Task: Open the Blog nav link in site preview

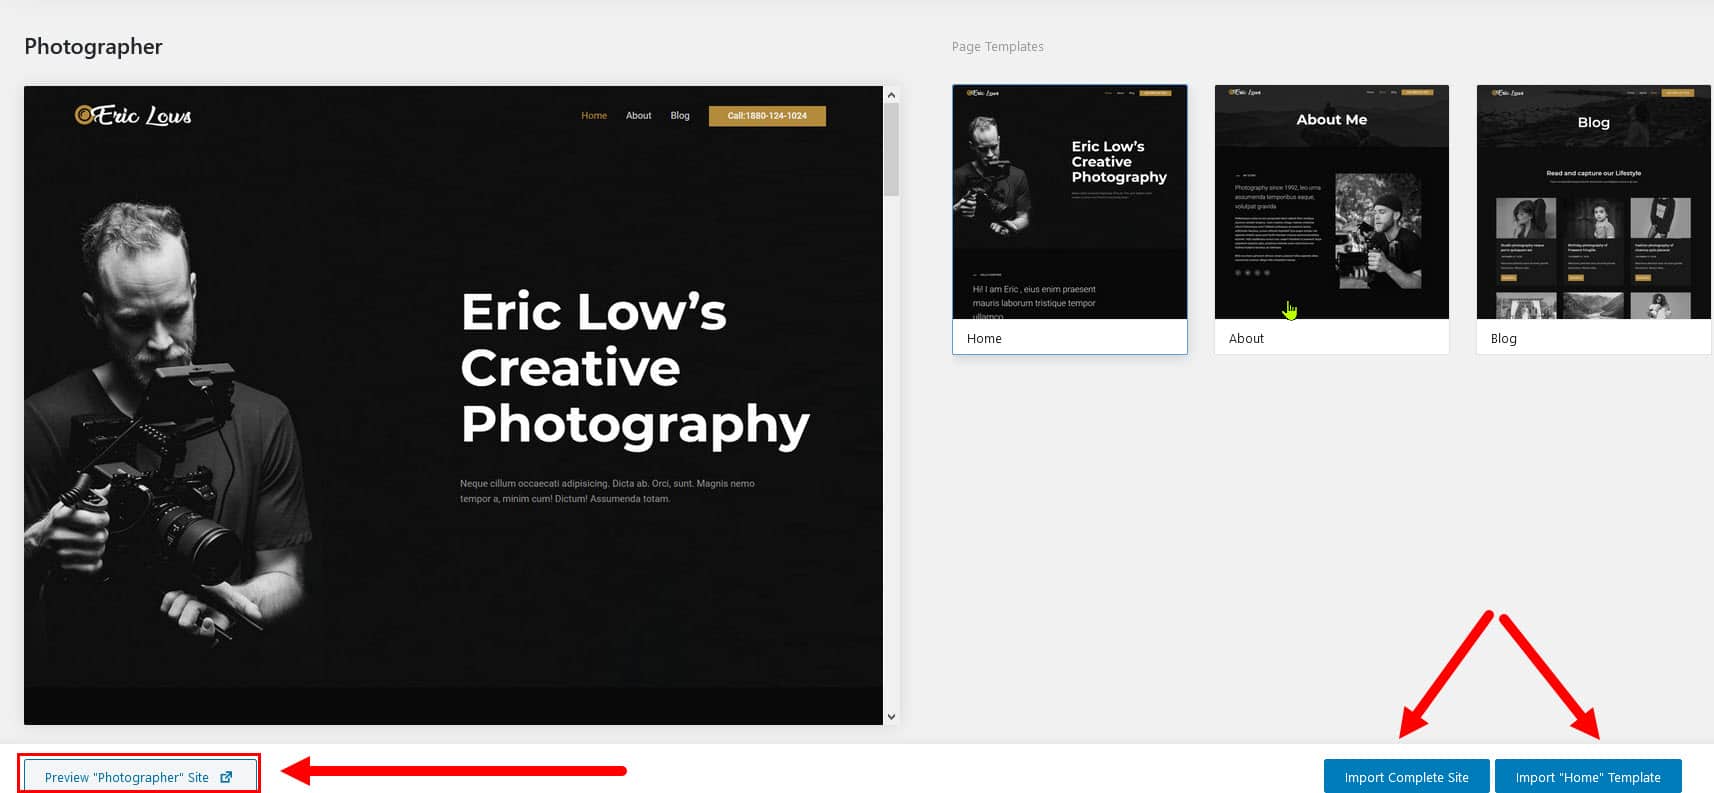Action: tap(680, 116)
